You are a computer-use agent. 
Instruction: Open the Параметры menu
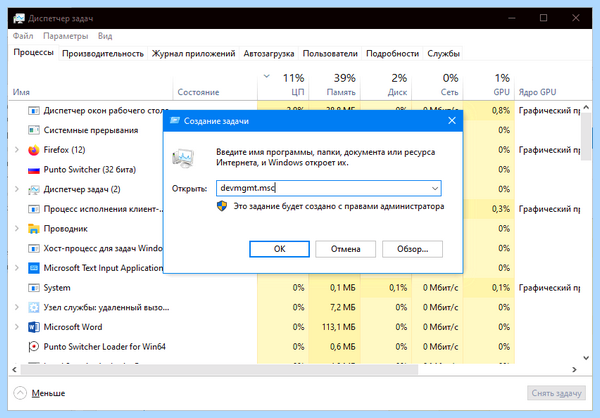(x=65, y=36)
